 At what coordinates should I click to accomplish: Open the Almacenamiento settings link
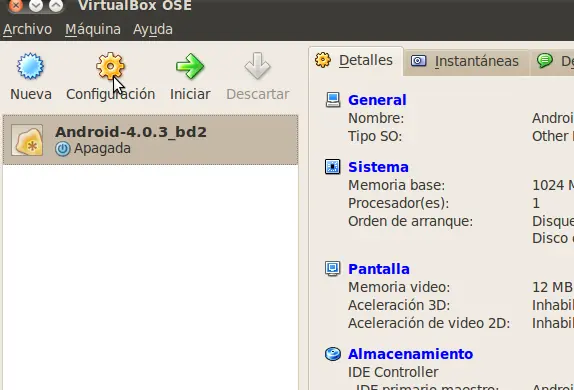(410, 354)
